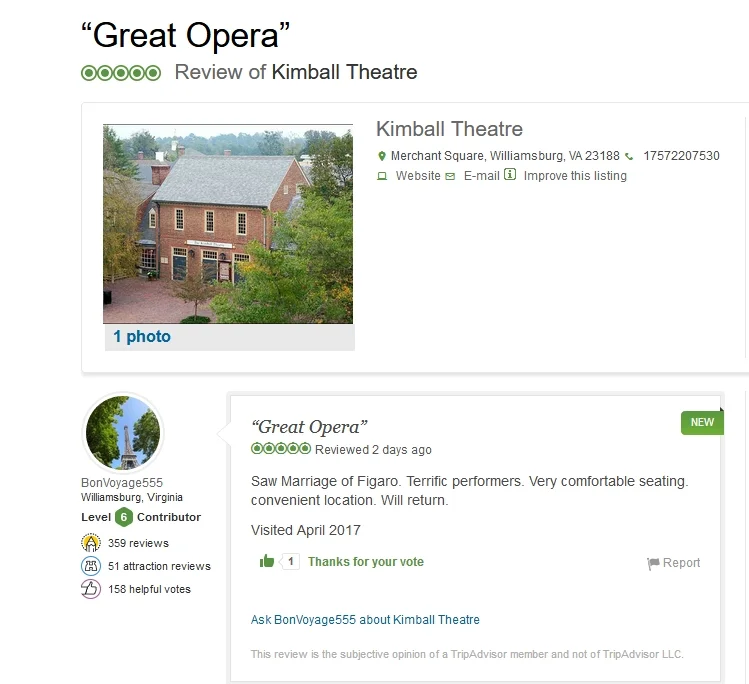
Task: Click the Kimball Theatre listing card title
Action: 449,129
